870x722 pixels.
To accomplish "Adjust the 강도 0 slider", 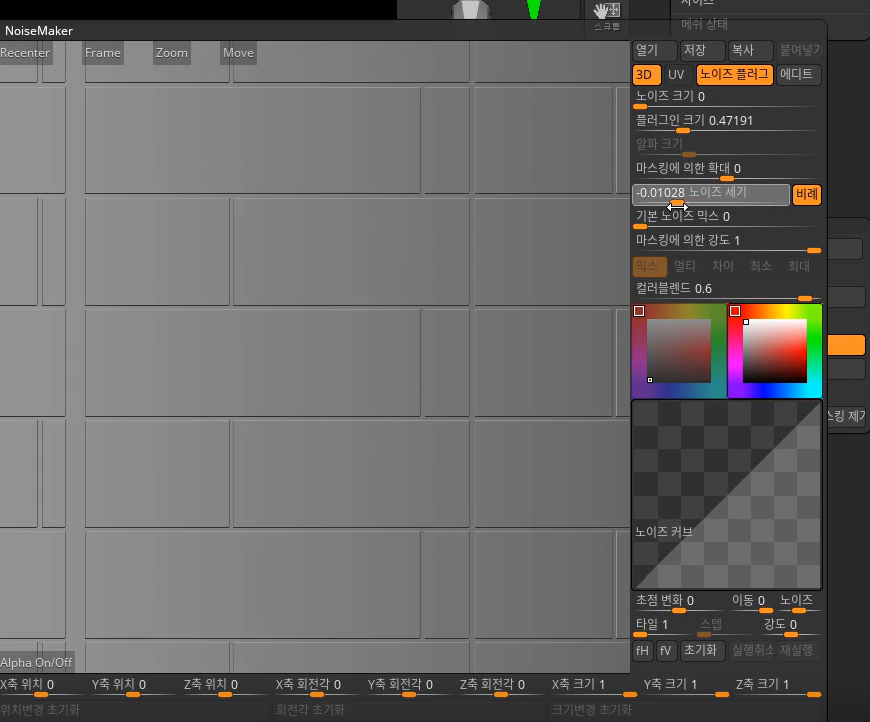I will click(x=791, y=627).
